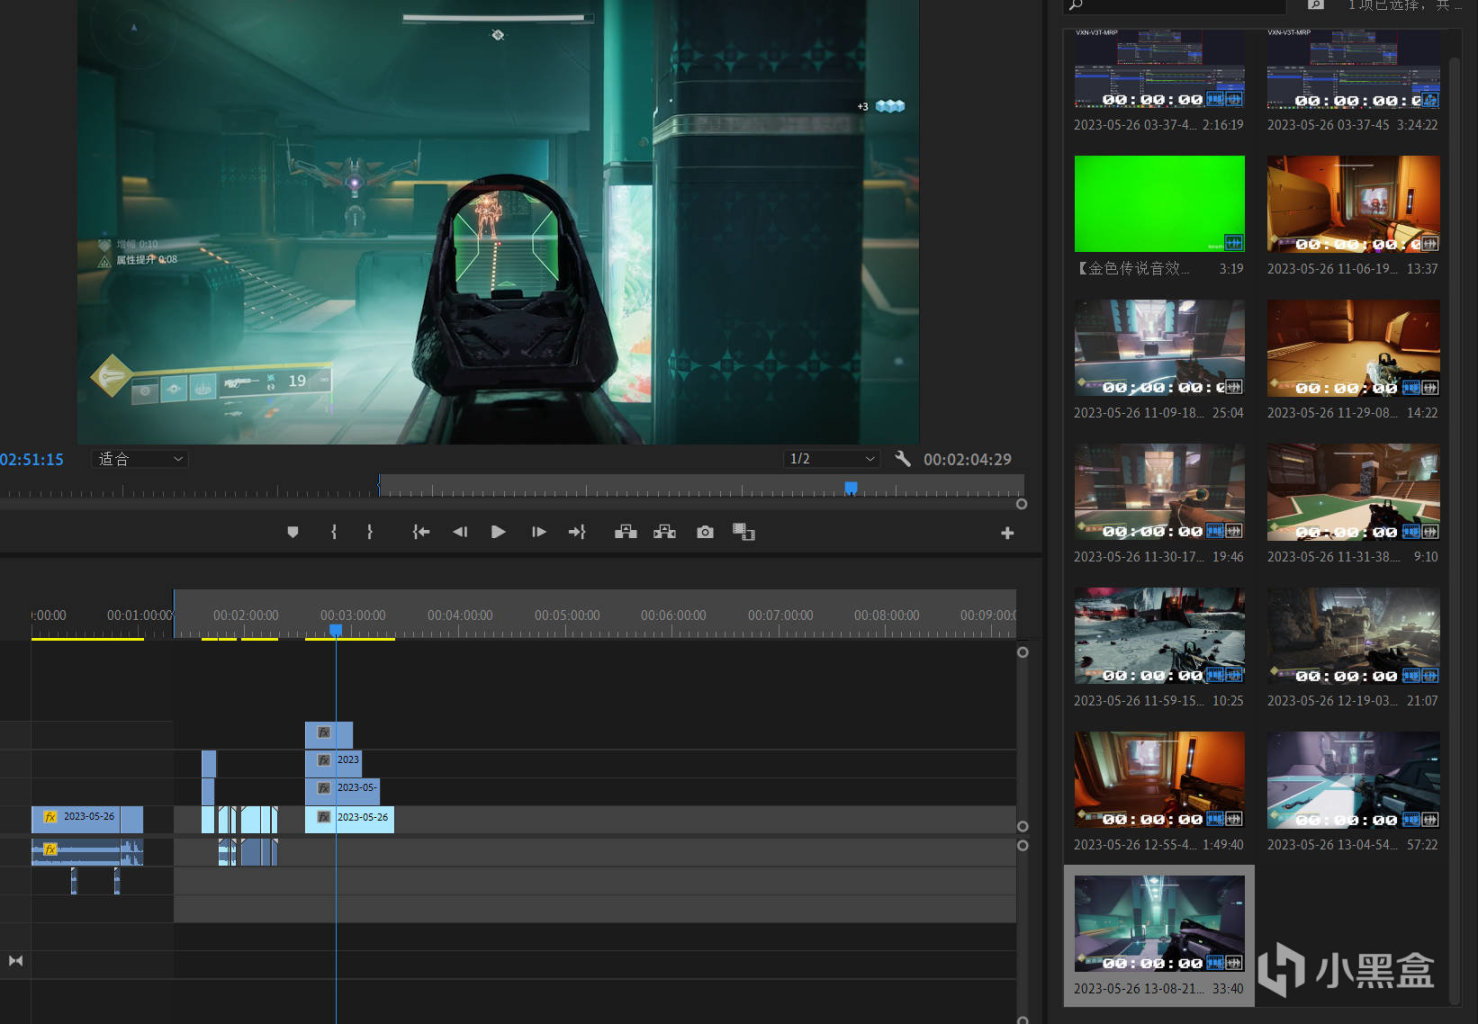Click the find icon beside the search field

[1316, 5]
